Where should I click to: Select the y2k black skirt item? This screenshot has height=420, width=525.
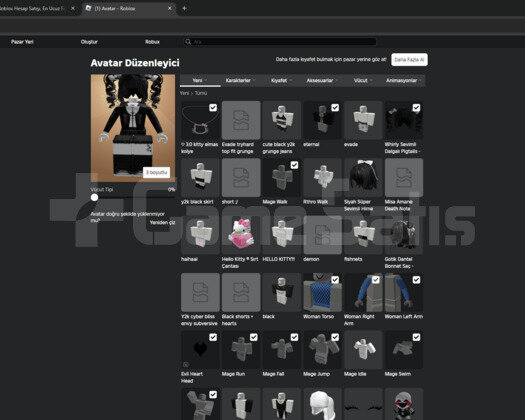tap(200, 178)
